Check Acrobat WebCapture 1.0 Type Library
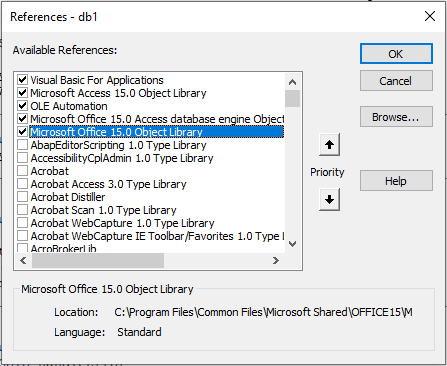 click(22, 223)
